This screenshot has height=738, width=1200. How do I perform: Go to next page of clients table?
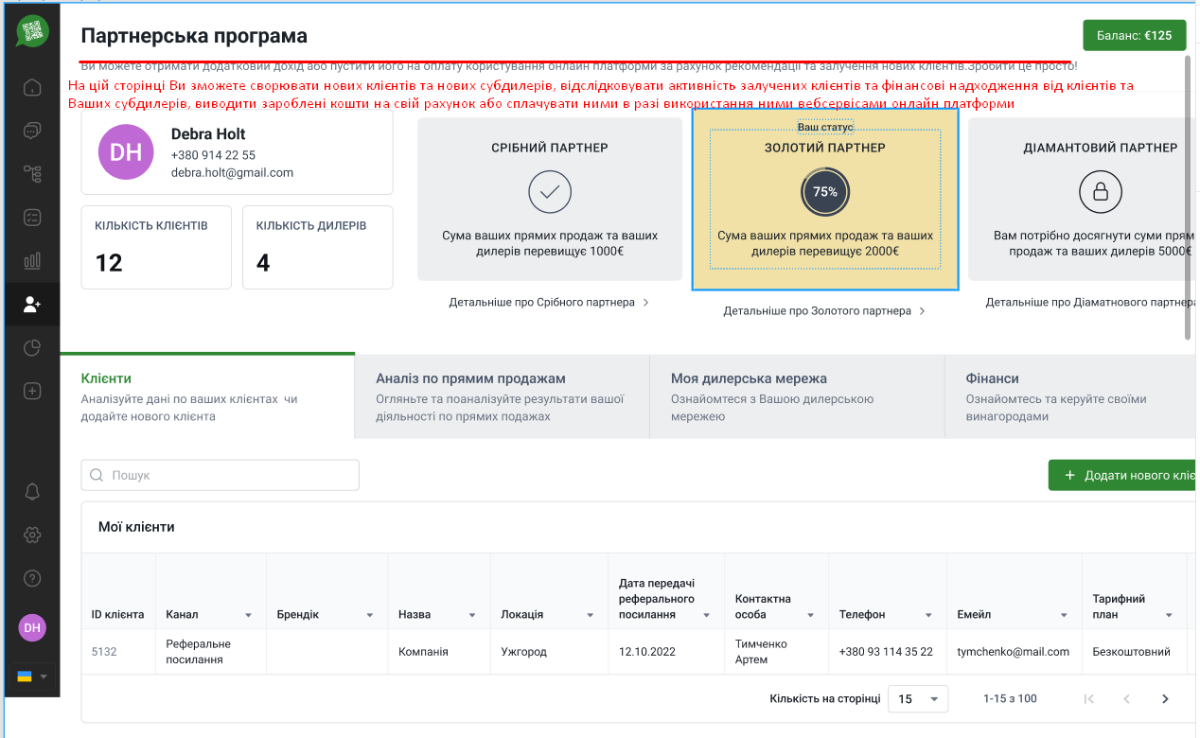click(1165, 699)
